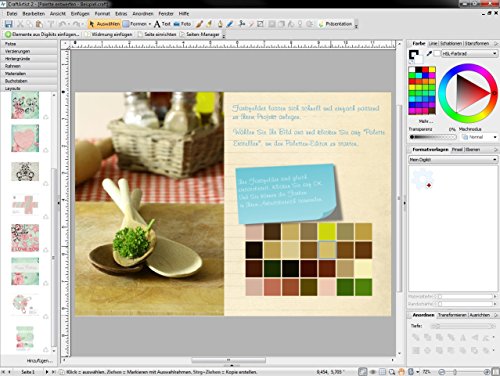Screen dimensions: 500x376
Task: Click Seiten Manager button
Action: (200, 34)
